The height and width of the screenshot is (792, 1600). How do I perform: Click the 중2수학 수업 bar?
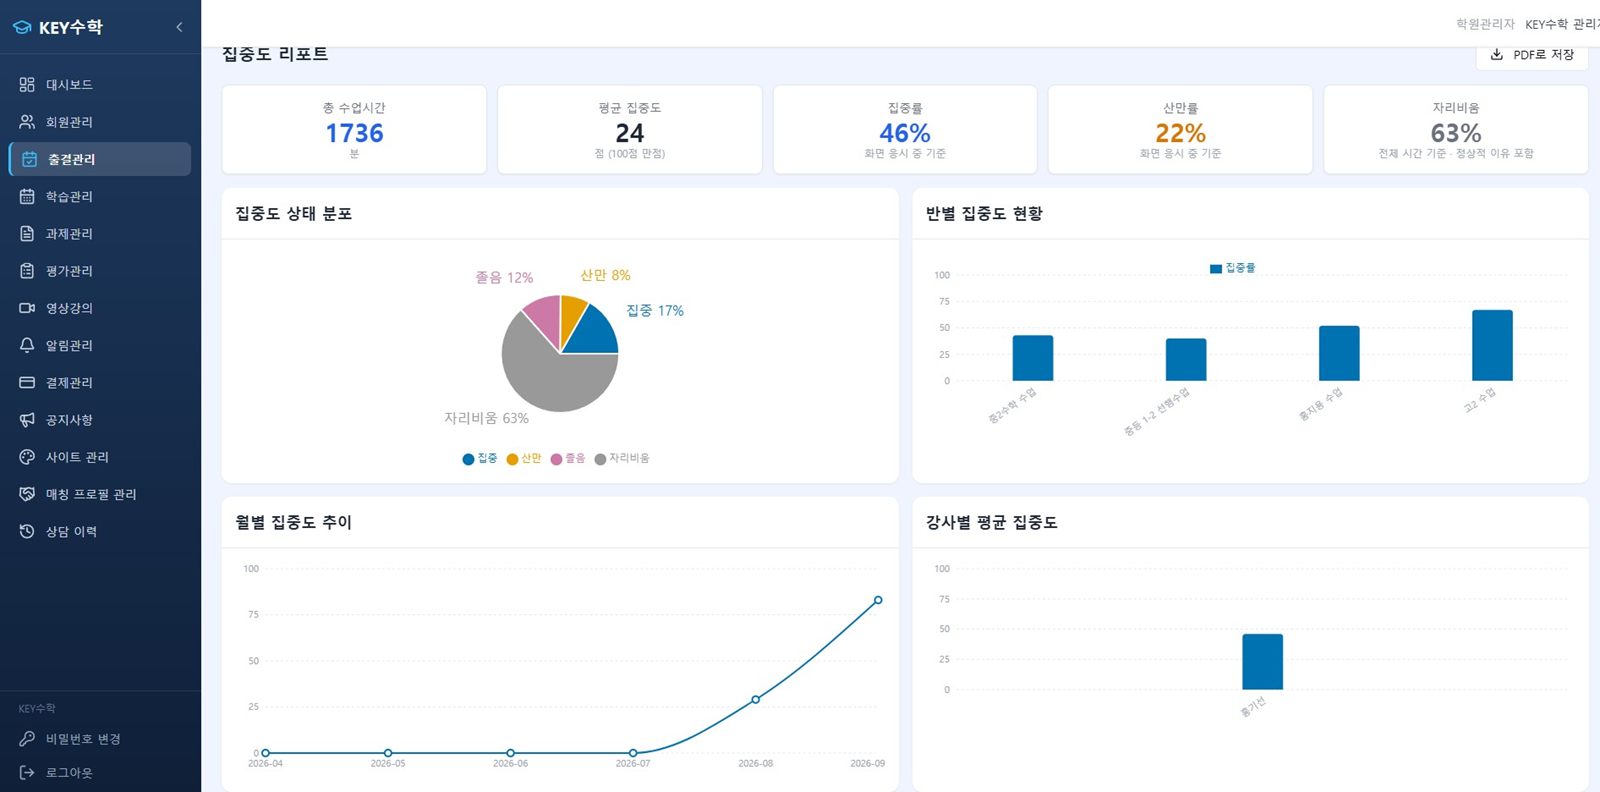tap(1033, 358)
